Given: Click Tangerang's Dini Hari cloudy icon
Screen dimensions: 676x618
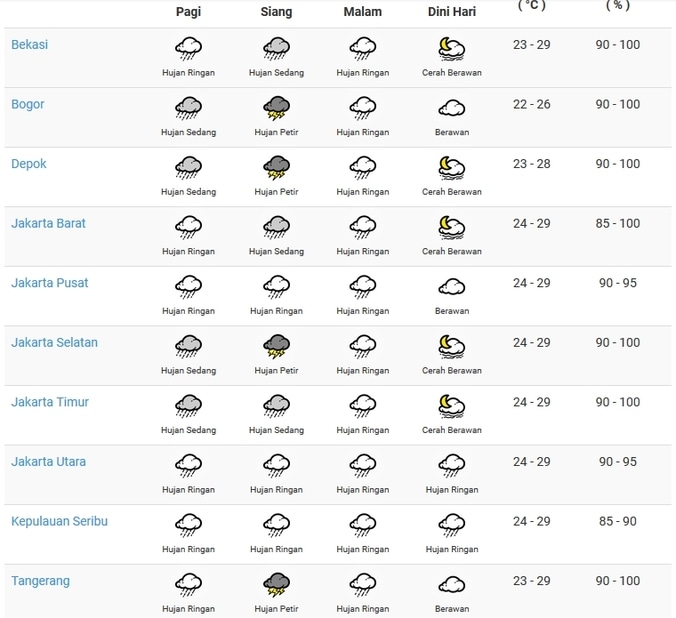Looking at the screenshot, I should point(451,584).
